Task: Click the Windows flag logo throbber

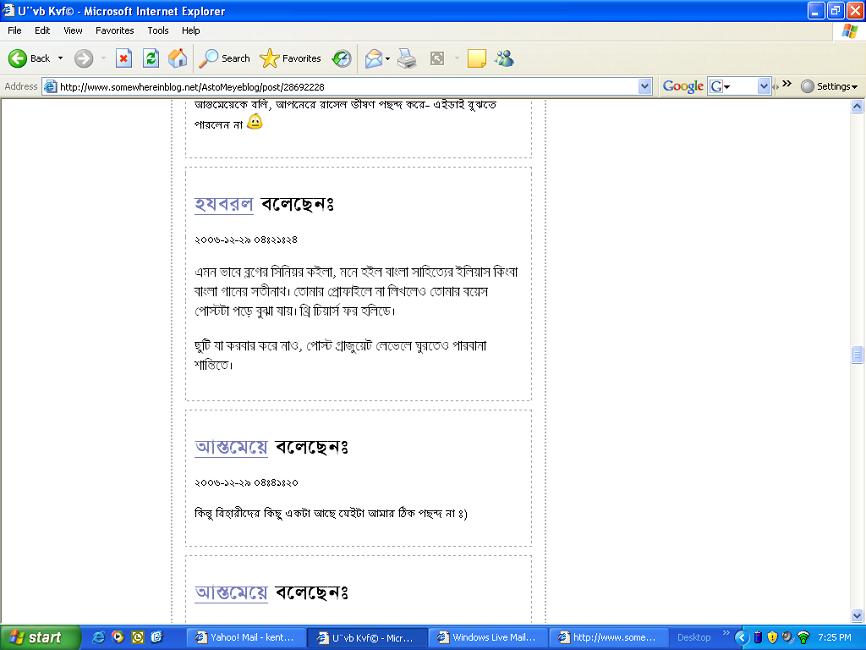Action: (x=849, y=31)
